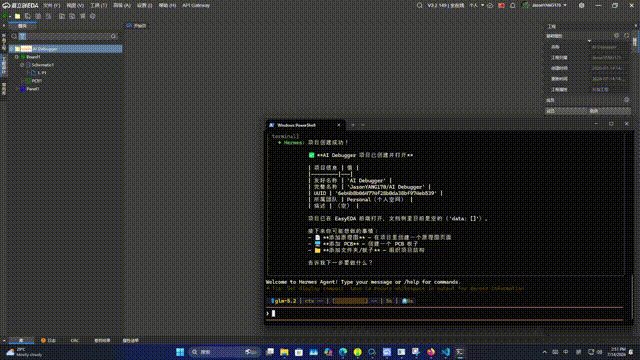The height and width of the screenshot is (360, 640).
Task: Open the 文件 (F) menu in EasyEDA
Action: coord(51,5)
